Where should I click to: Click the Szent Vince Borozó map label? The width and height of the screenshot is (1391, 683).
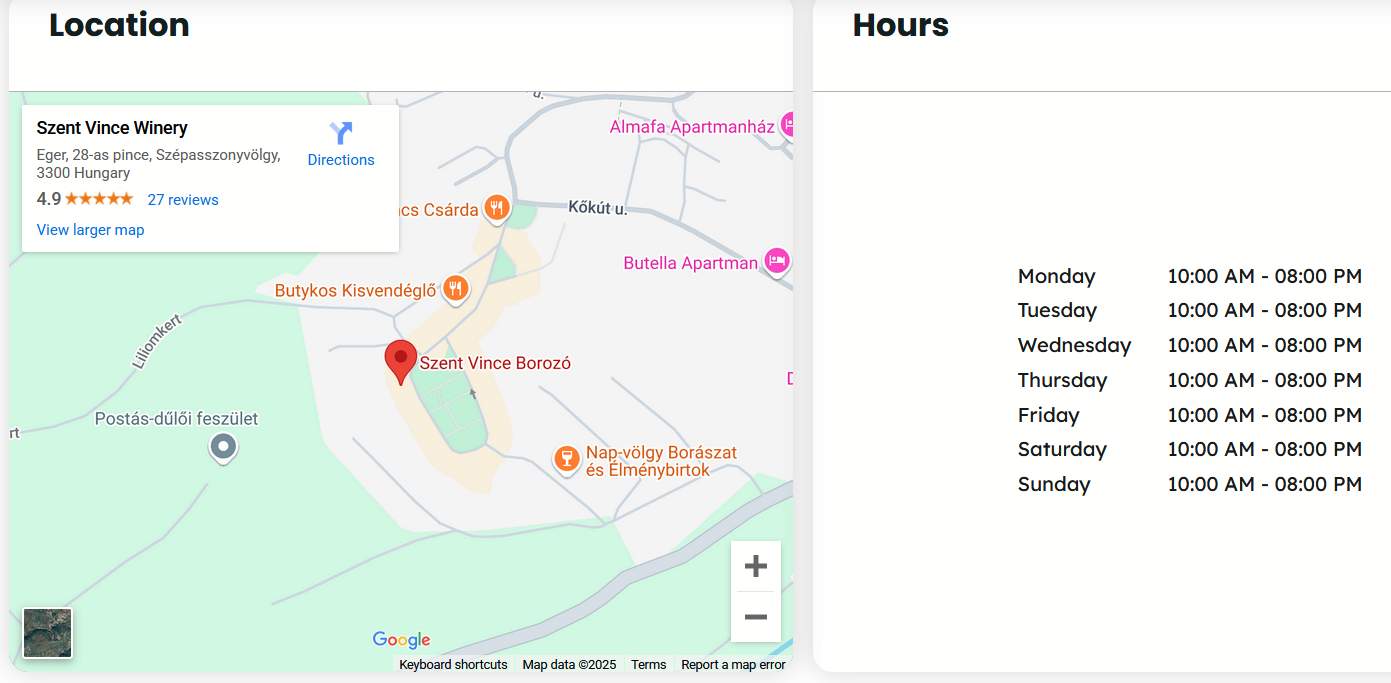click(495, 363)
